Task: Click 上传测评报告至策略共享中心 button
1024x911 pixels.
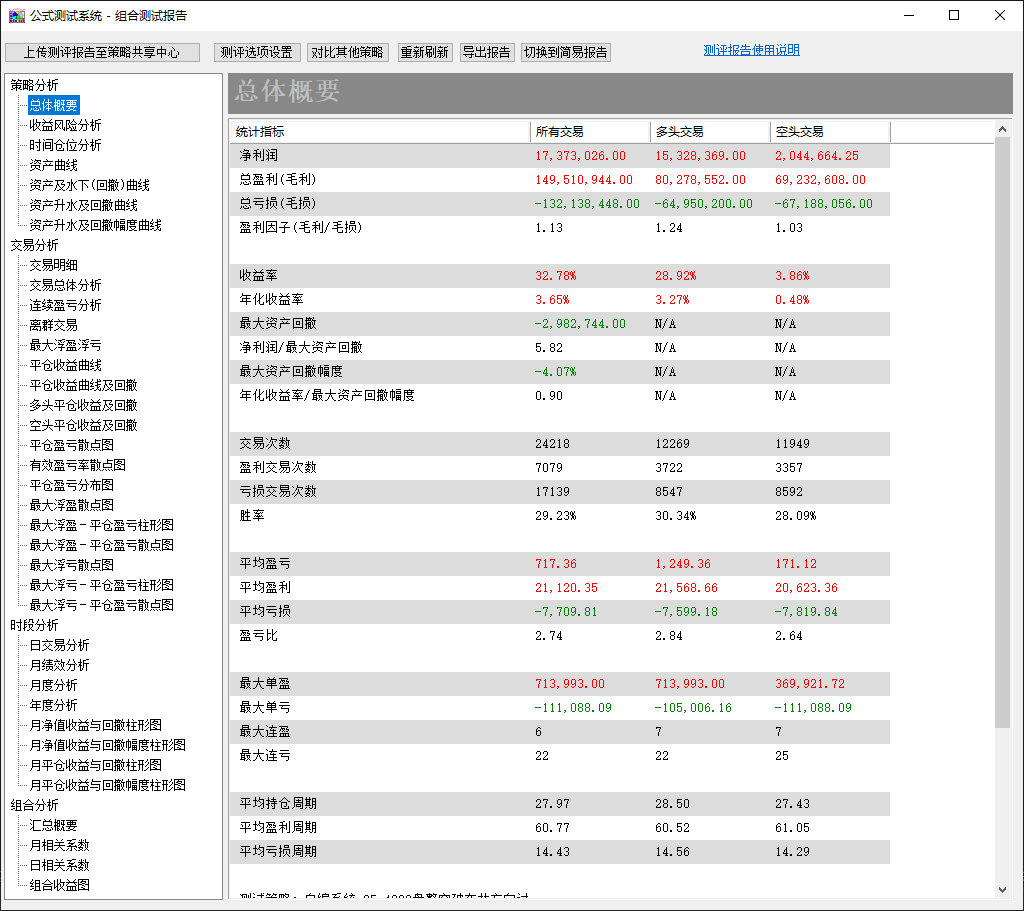Action: point(102,52)
